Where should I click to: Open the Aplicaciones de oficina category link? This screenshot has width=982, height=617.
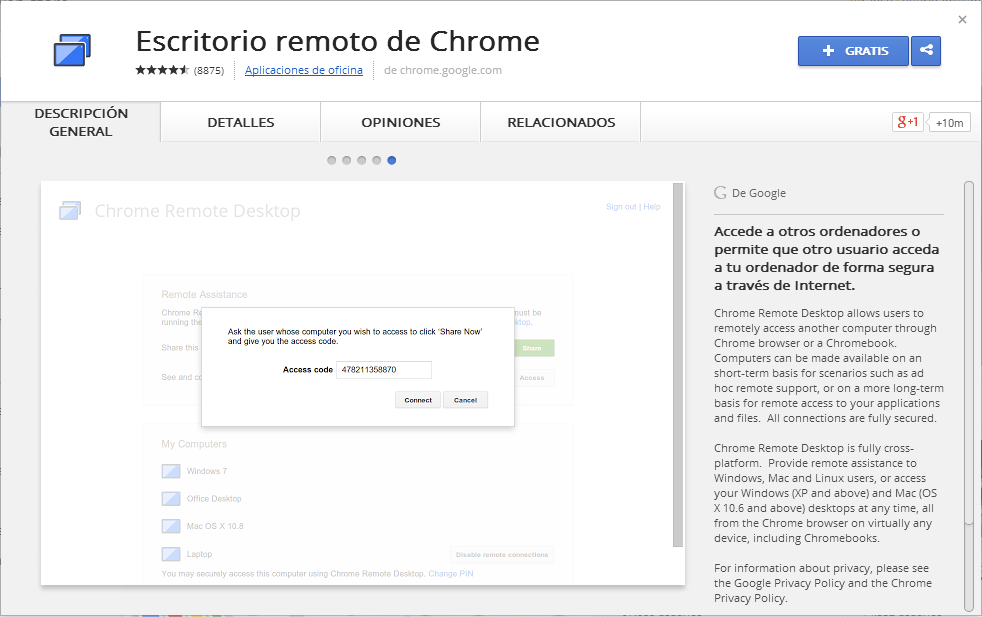click(303, 71)
